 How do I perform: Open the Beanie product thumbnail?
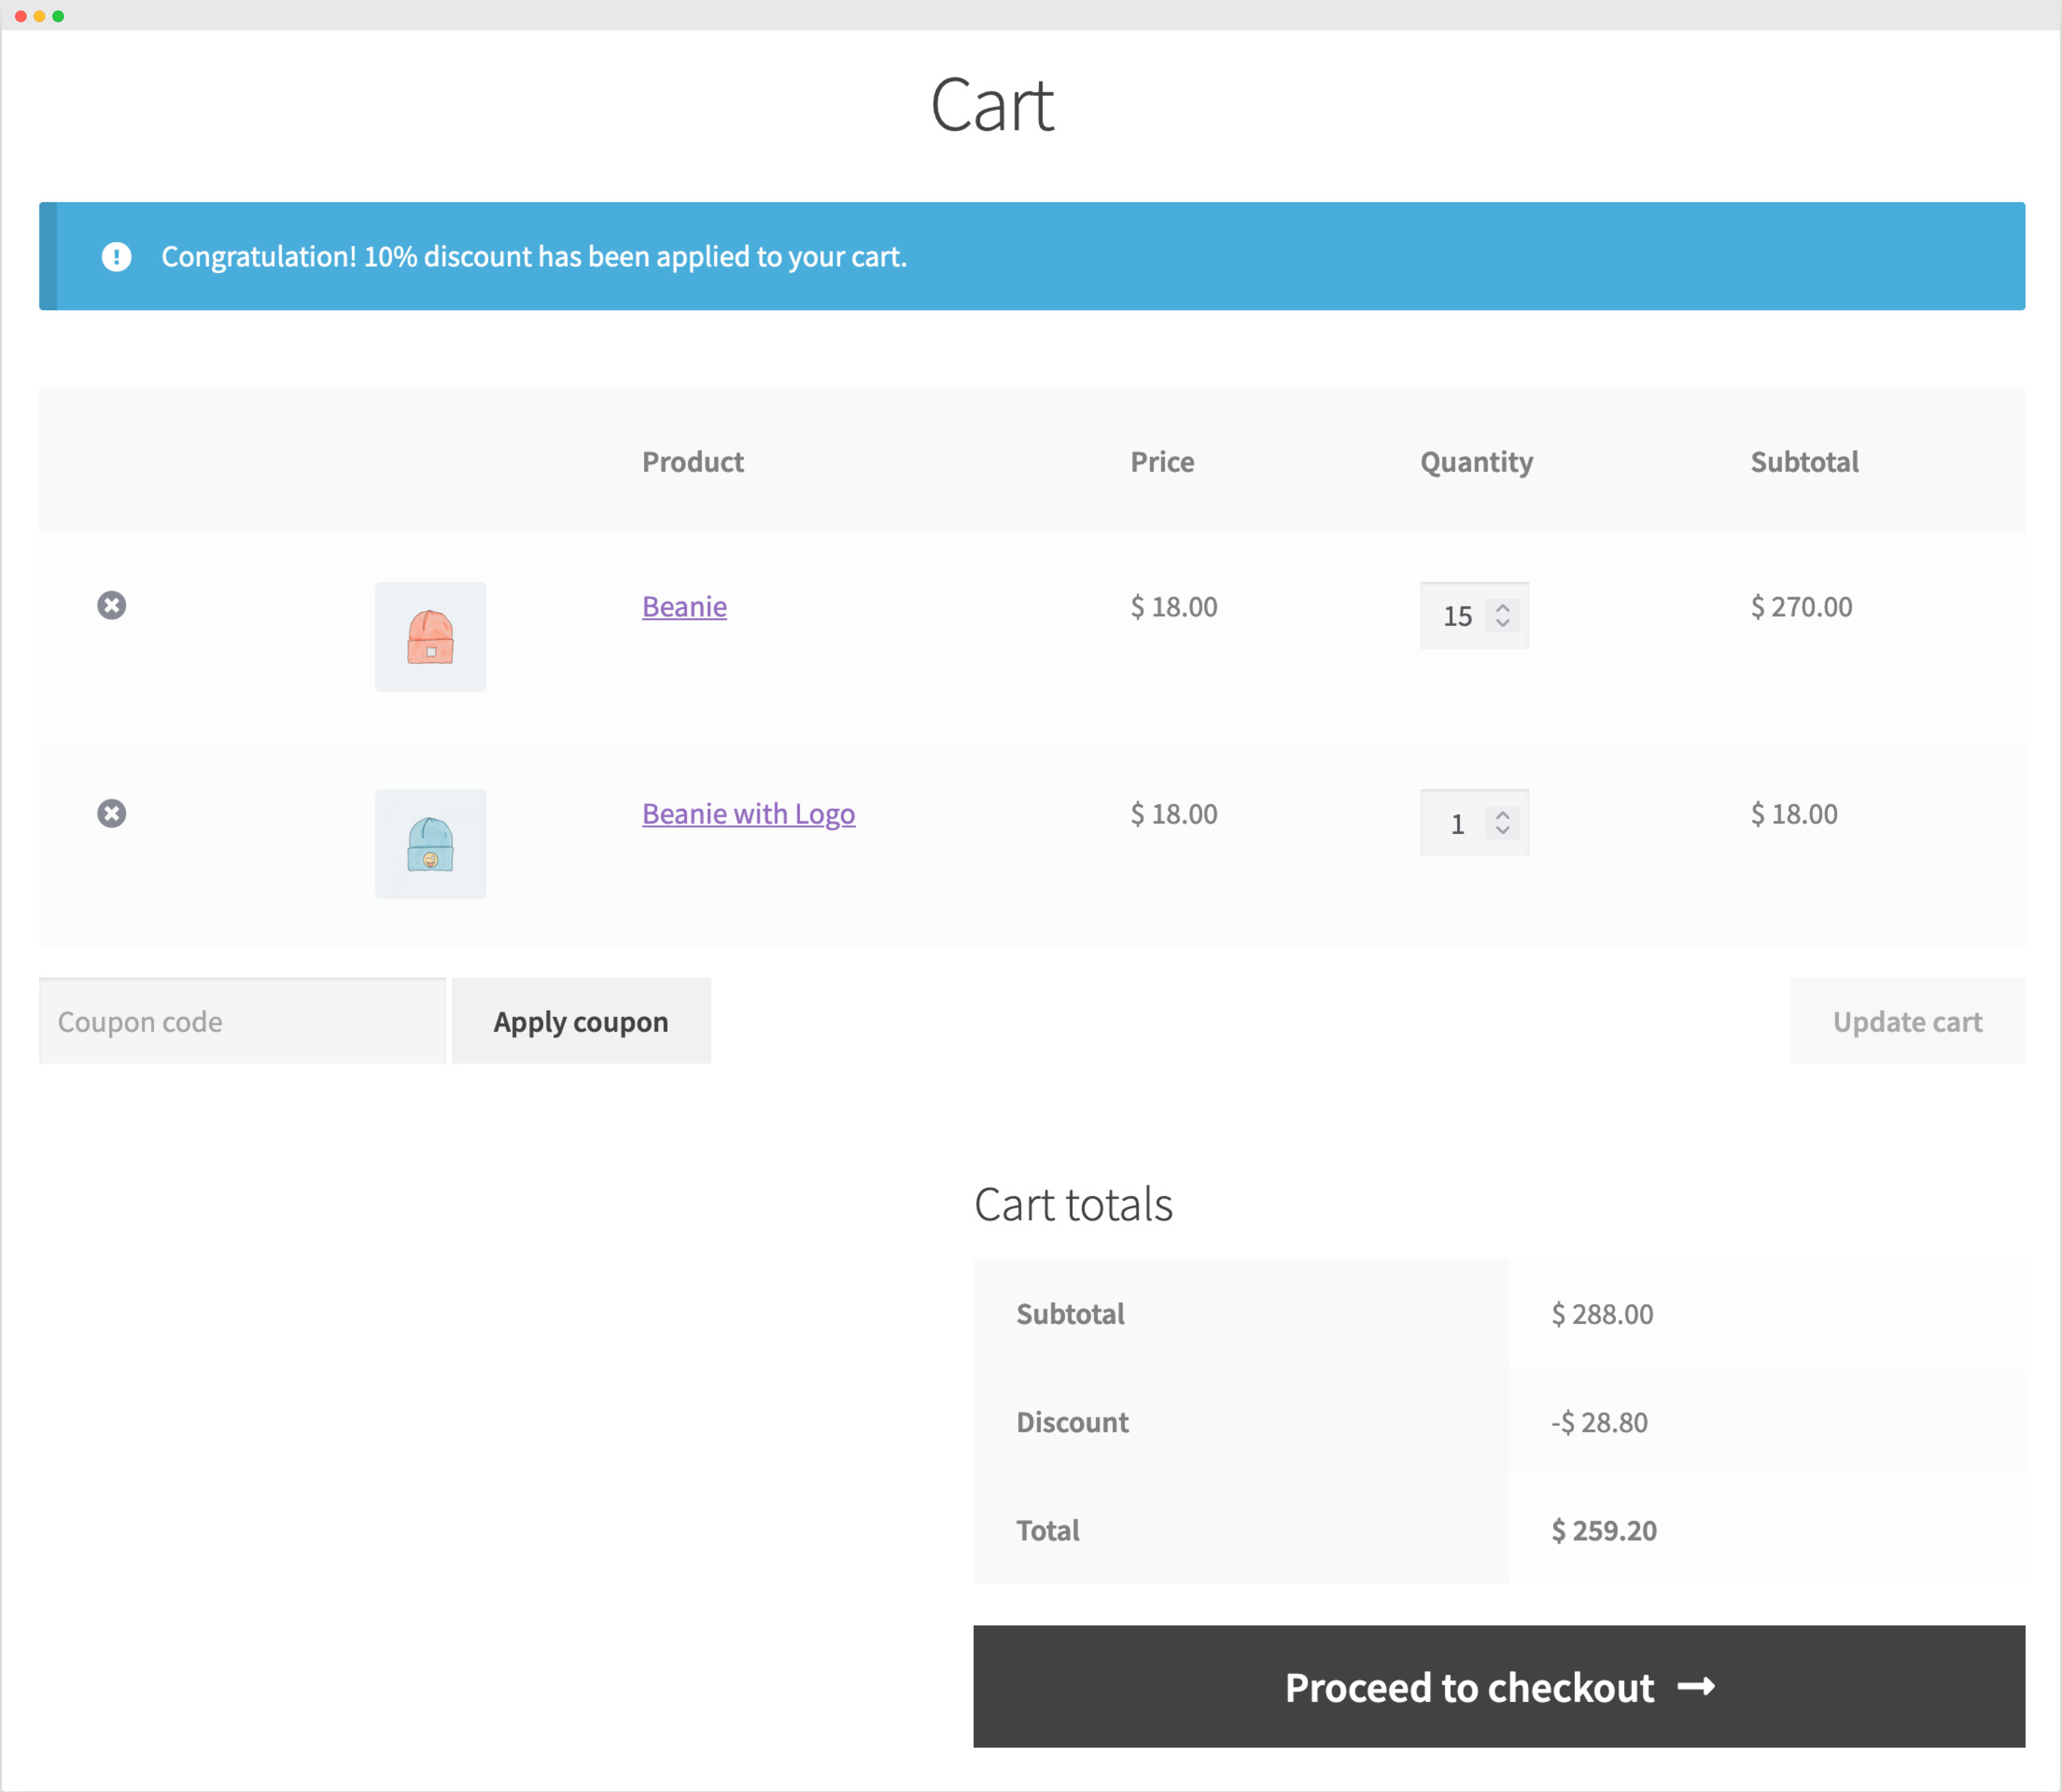430,636
